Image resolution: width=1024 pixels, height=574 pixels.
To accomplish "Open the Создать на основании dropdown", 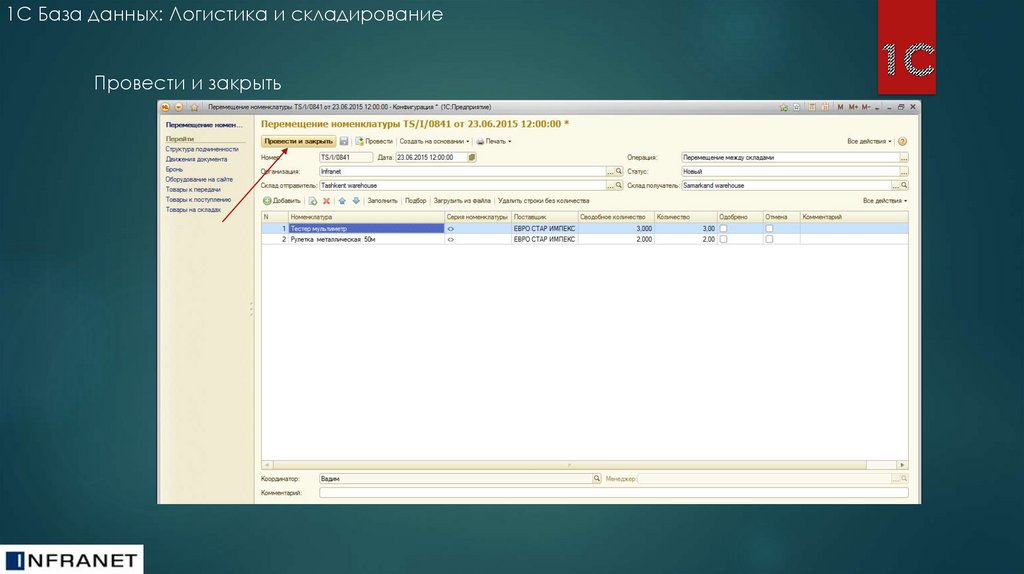I will 434,141.
